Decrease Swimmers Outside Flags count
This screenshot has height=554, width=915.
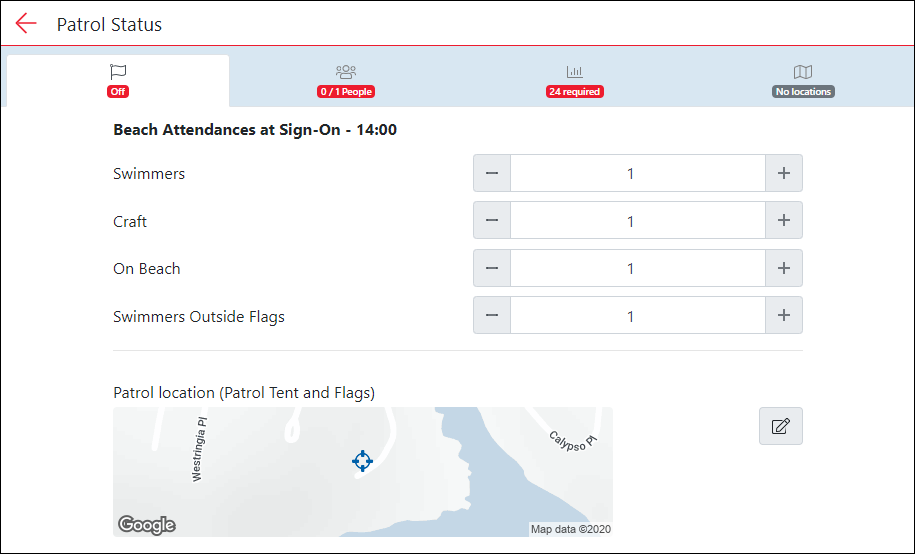coord(492,316)
